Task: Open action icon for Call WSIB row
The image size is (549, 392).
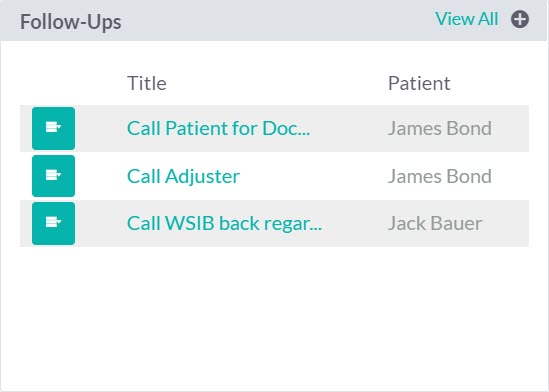Action: coord(53,223)
